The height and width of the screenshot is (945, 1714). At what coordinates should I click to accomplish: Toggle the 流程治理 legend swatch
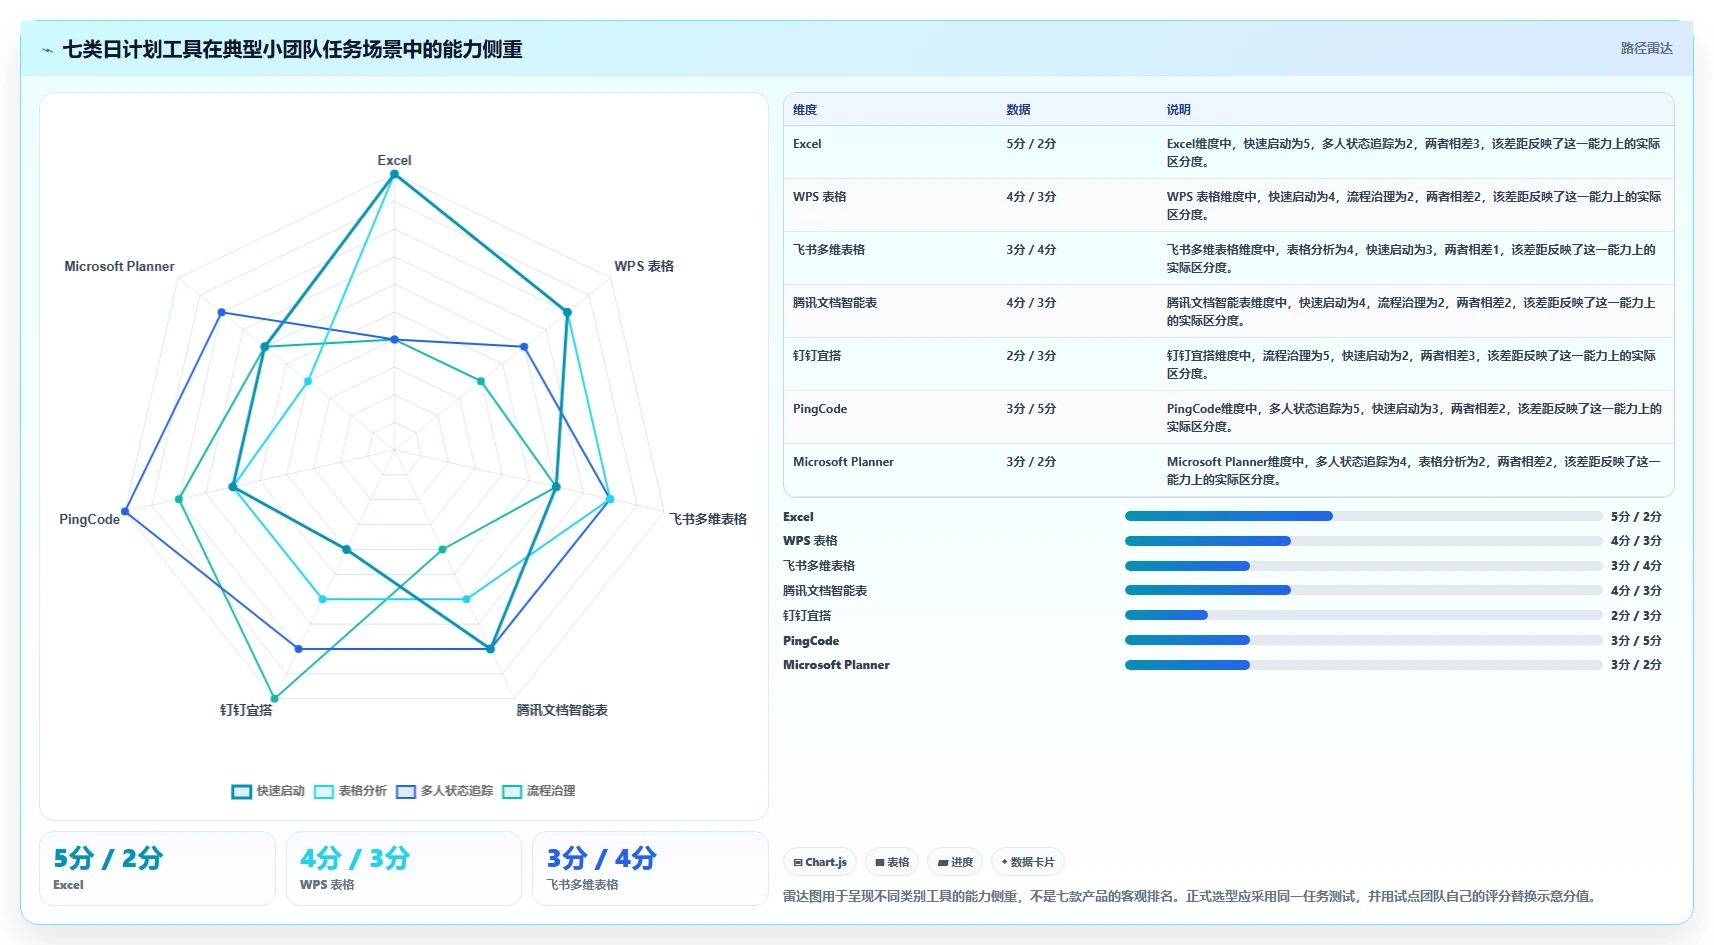coord(512,791)
